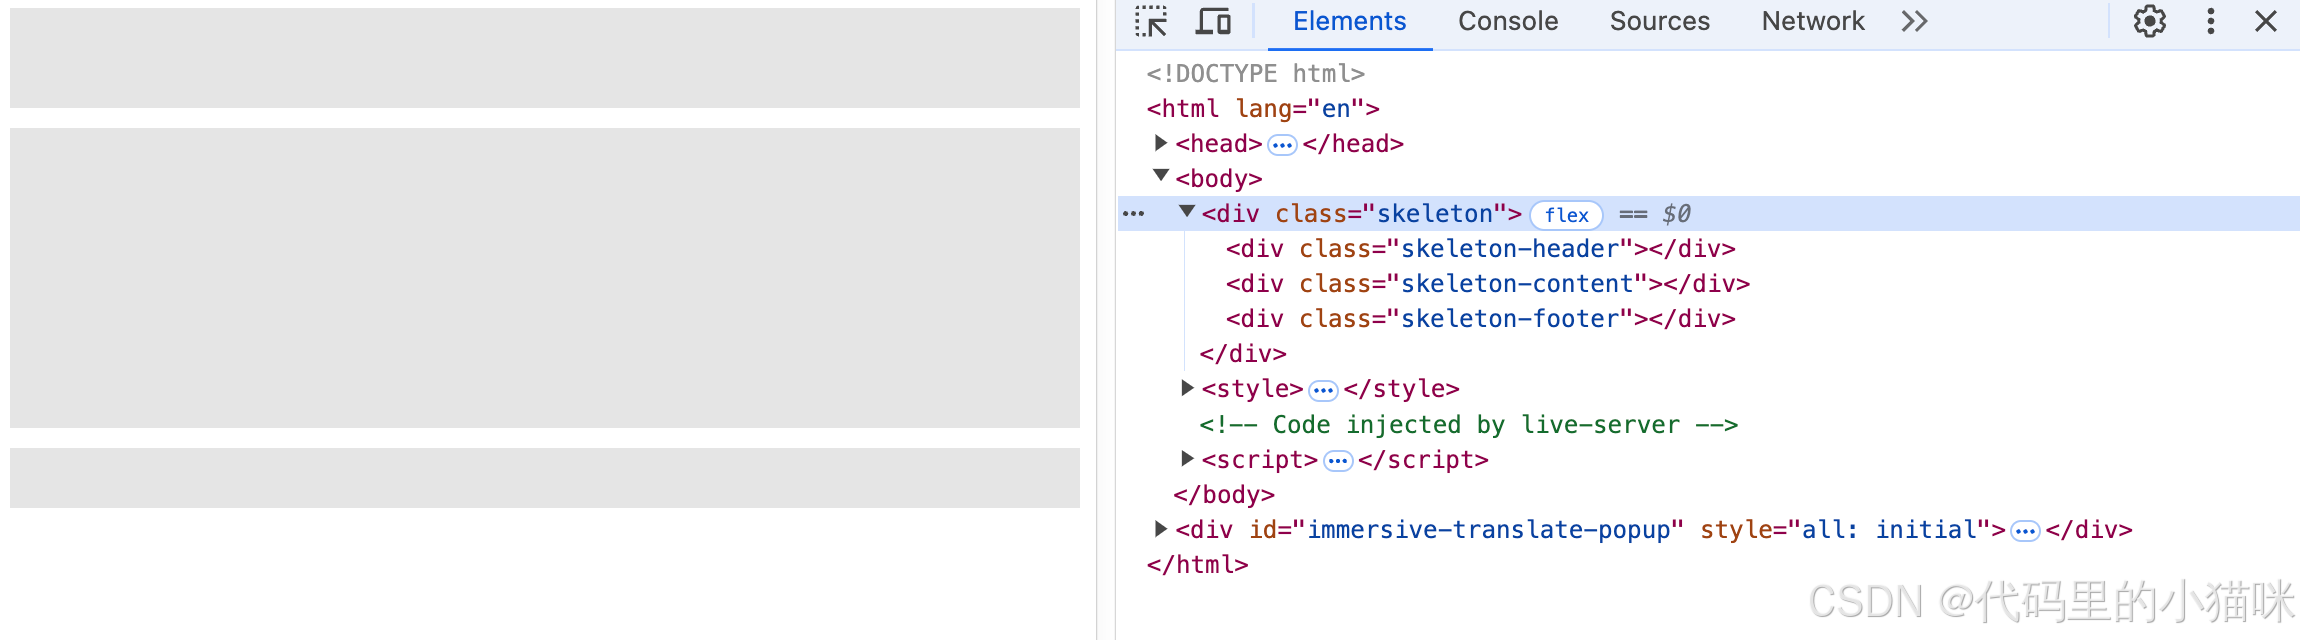
Task: Switch to the Sources tab
Action: coord(1659,21)
